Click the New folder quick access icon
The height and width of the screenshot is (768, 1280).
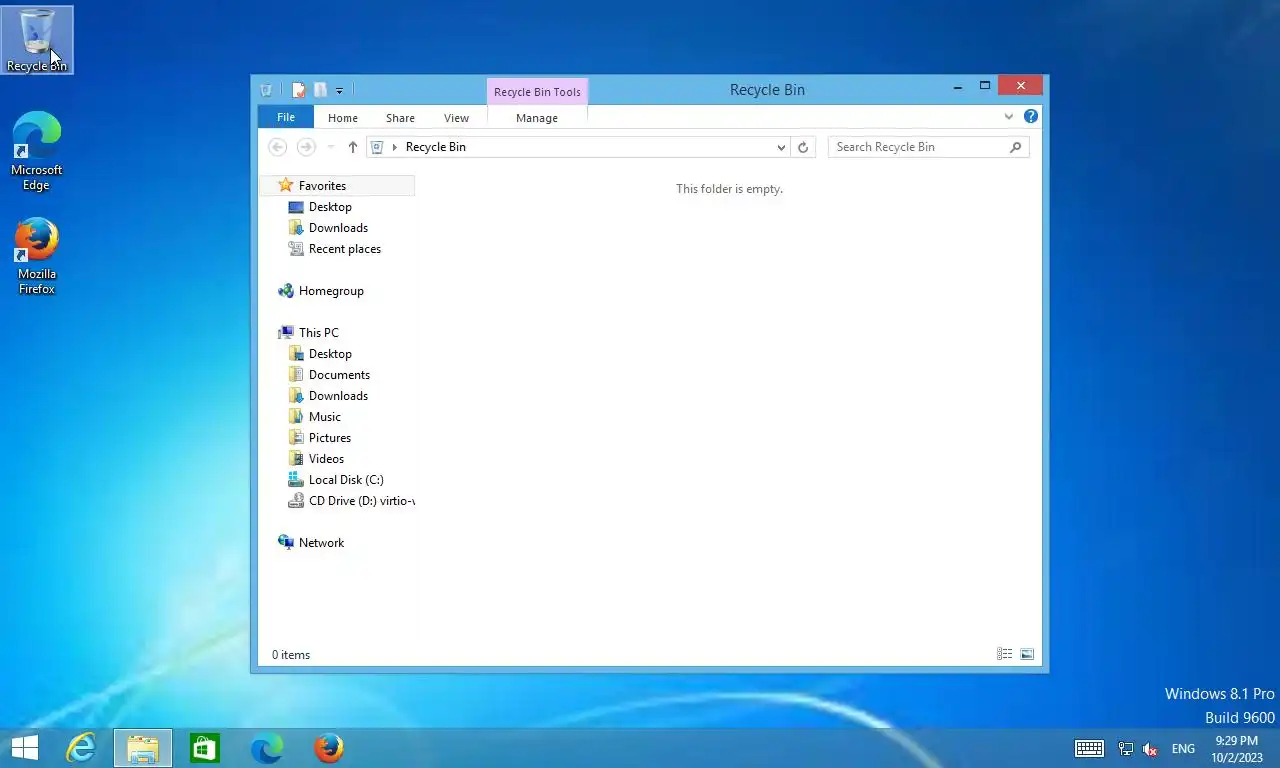[x=320, y=90]
